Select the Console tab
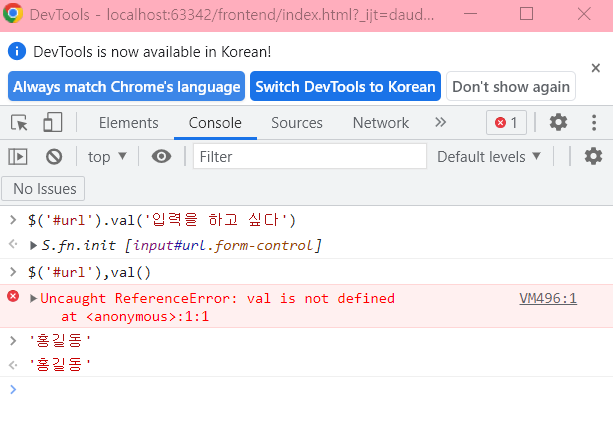613x425 pixels. point(215,123)
